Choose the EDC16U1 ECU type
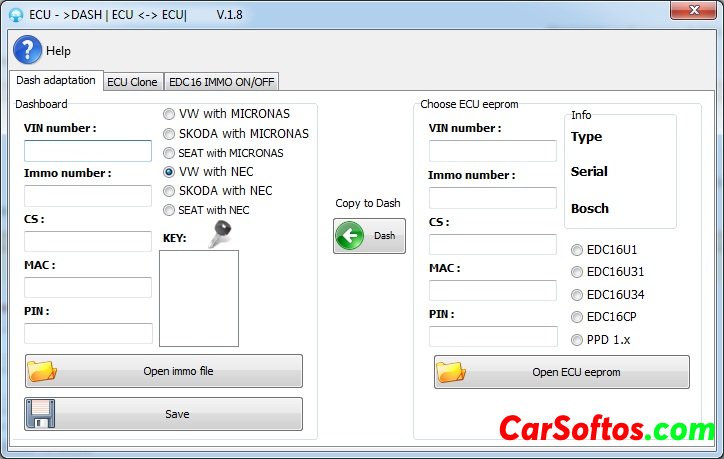724x459 pixels. [577, 249]
